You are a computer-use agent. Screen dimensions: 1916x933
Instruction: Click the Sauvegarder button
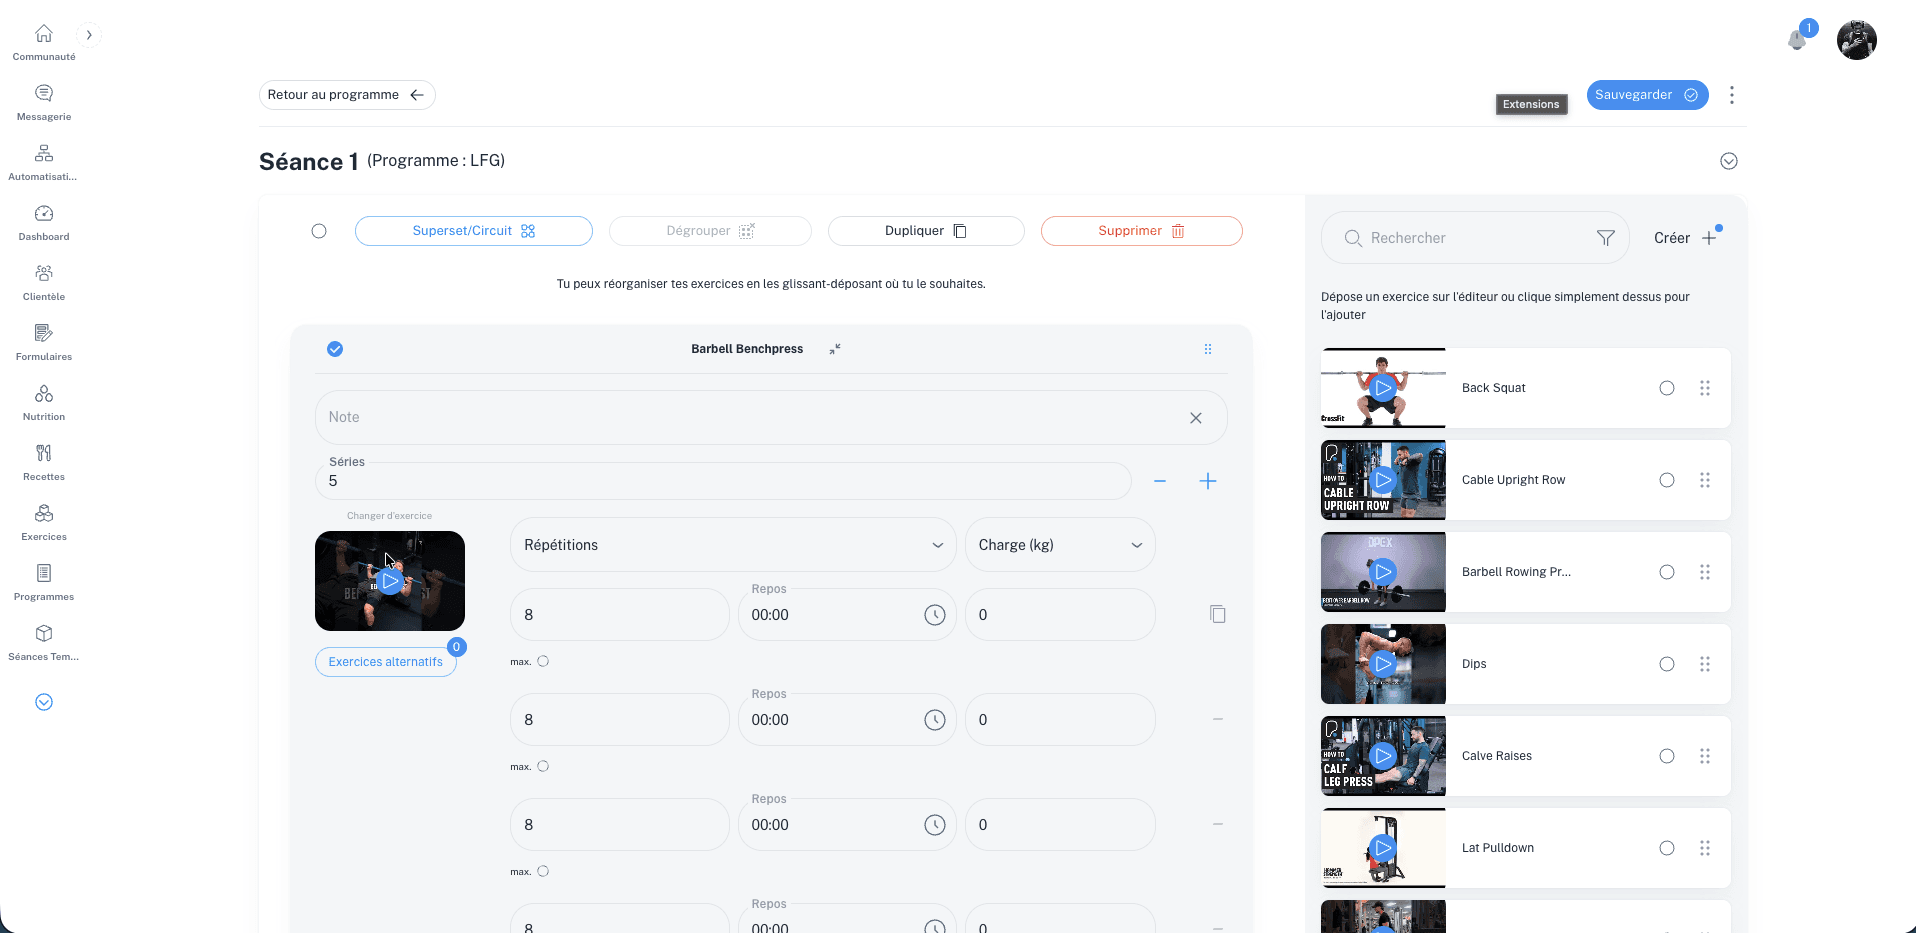click(1646, 95)
